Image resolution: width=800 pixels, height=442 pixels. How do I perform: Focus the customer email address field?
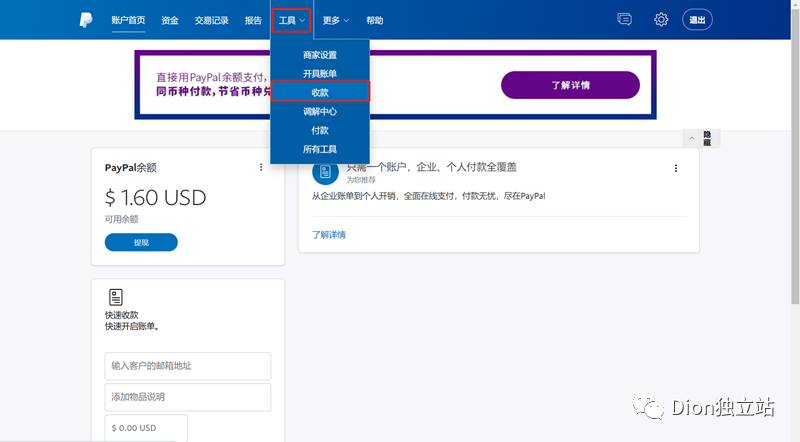click(x=188, y=366)
